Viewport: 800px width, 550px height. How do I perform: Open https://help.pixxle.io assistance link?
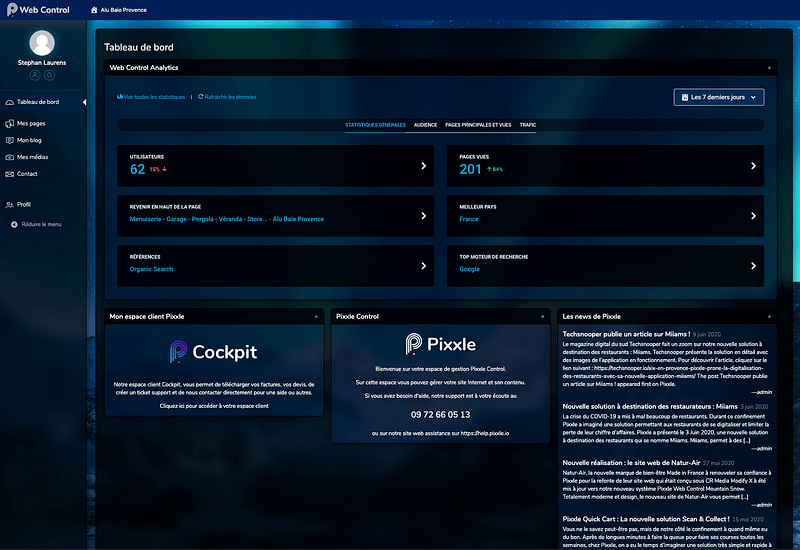tap(485, 434)
